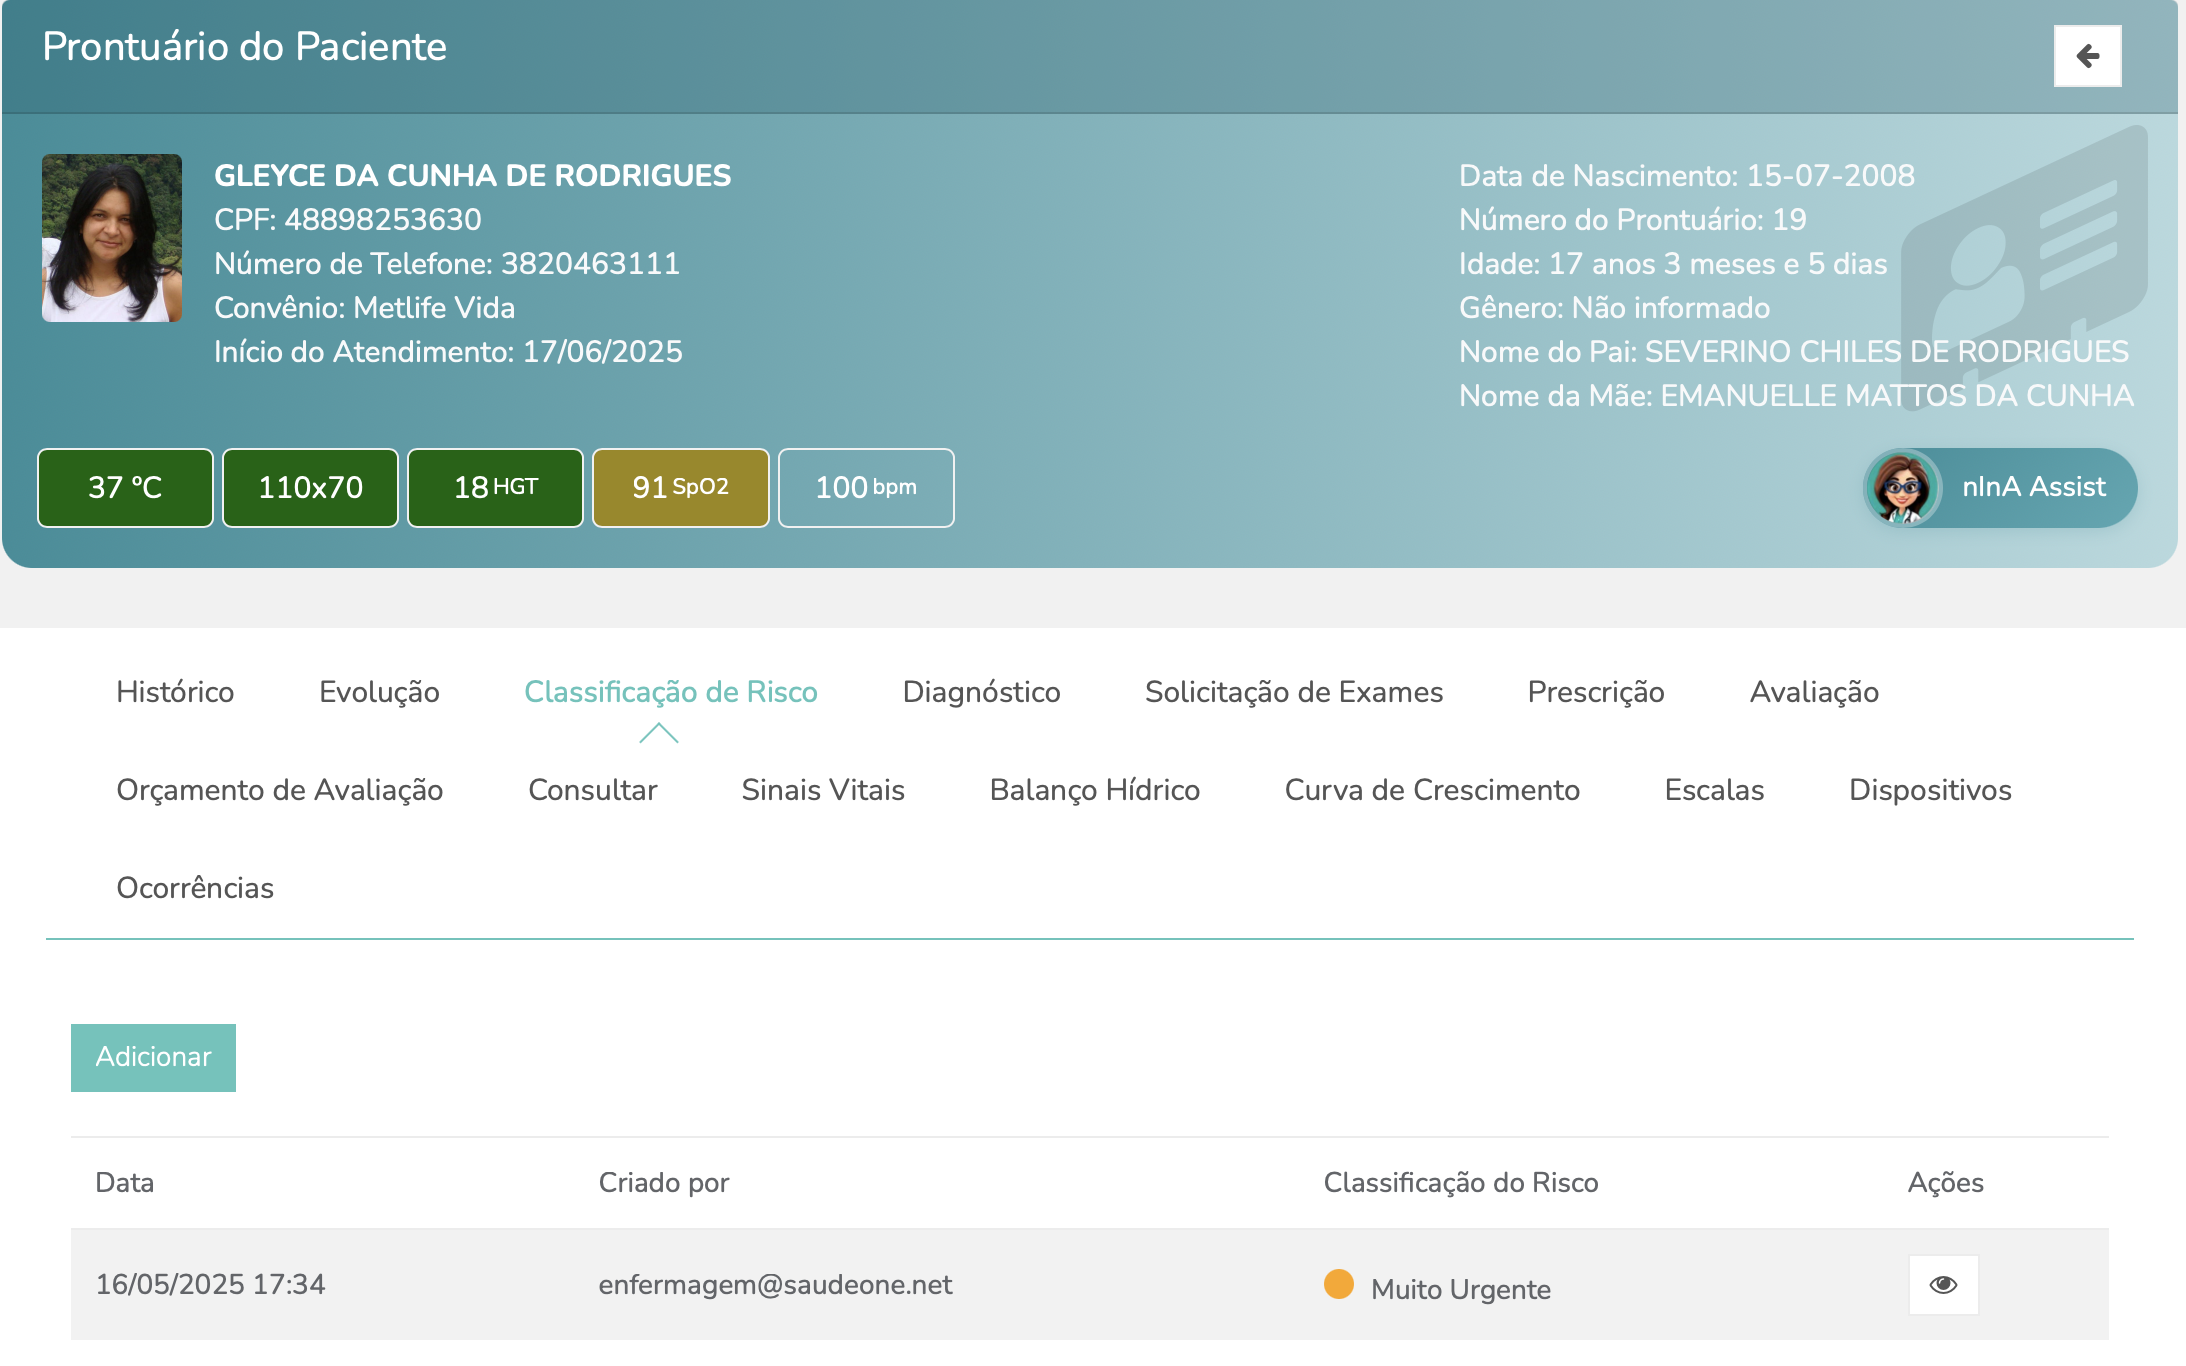Click the patient profile photo

pyautogui.click(x=112, y=238)
